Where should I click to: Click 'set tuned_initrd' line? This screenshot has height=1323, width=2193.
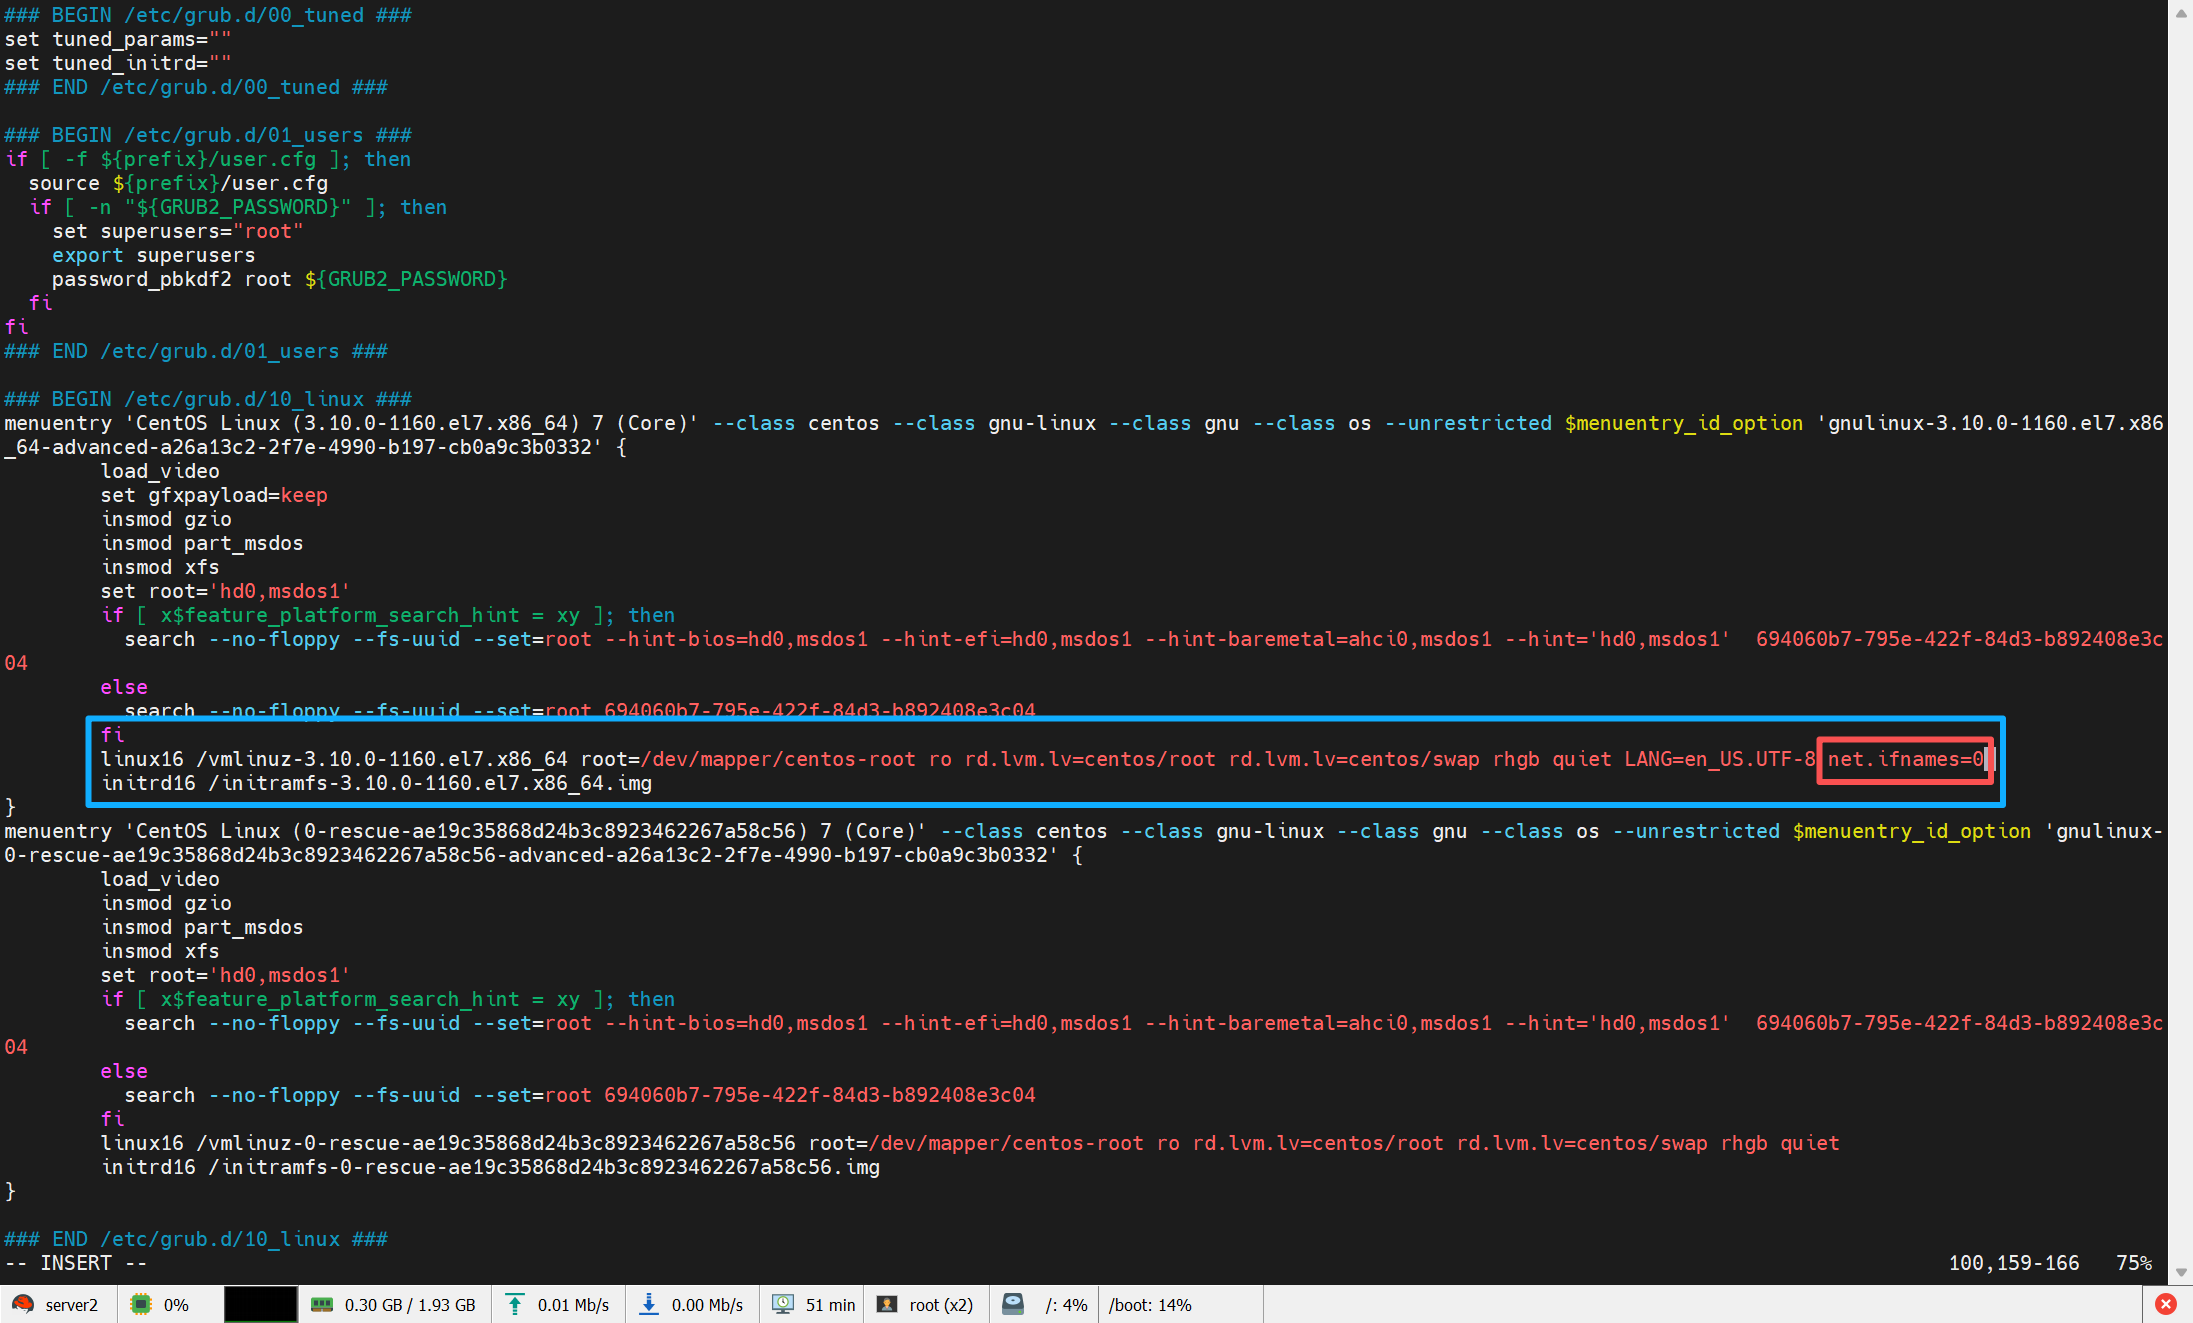click(117, 63)
